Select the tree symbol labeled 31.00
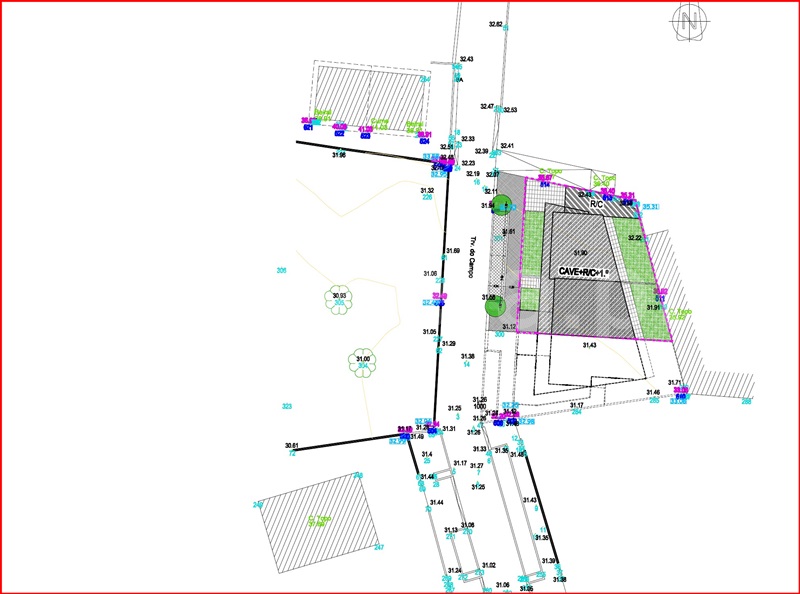 [362, 363]
